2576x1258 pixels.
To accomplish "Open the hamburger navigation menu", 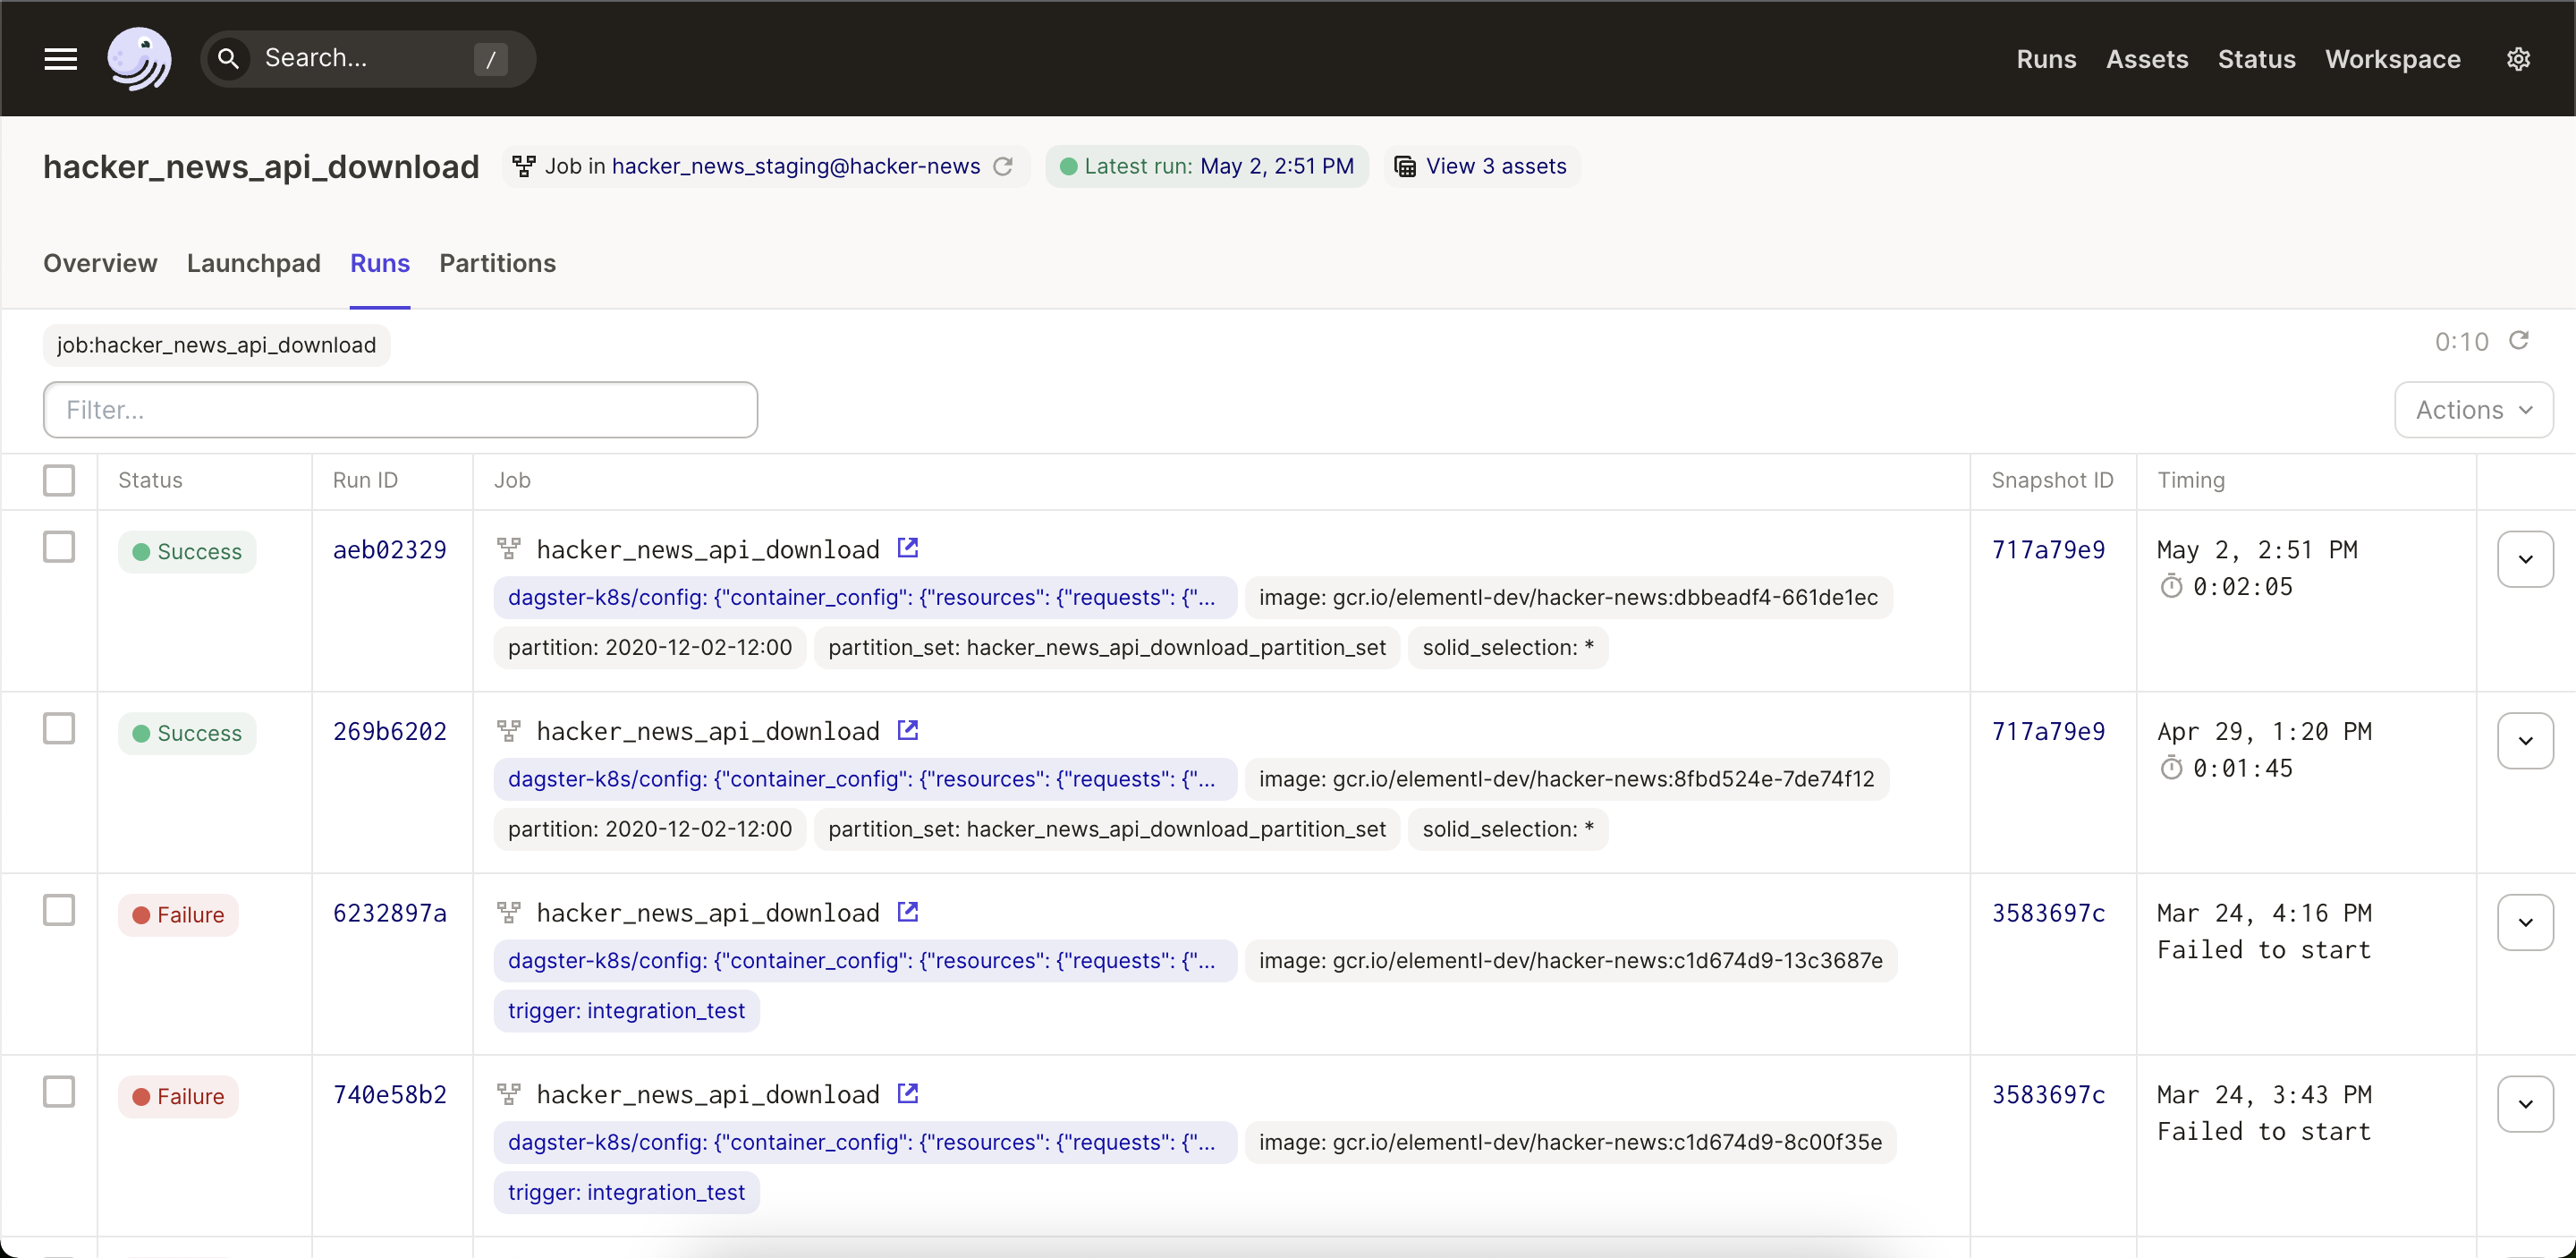I will (x=60, y=59).
